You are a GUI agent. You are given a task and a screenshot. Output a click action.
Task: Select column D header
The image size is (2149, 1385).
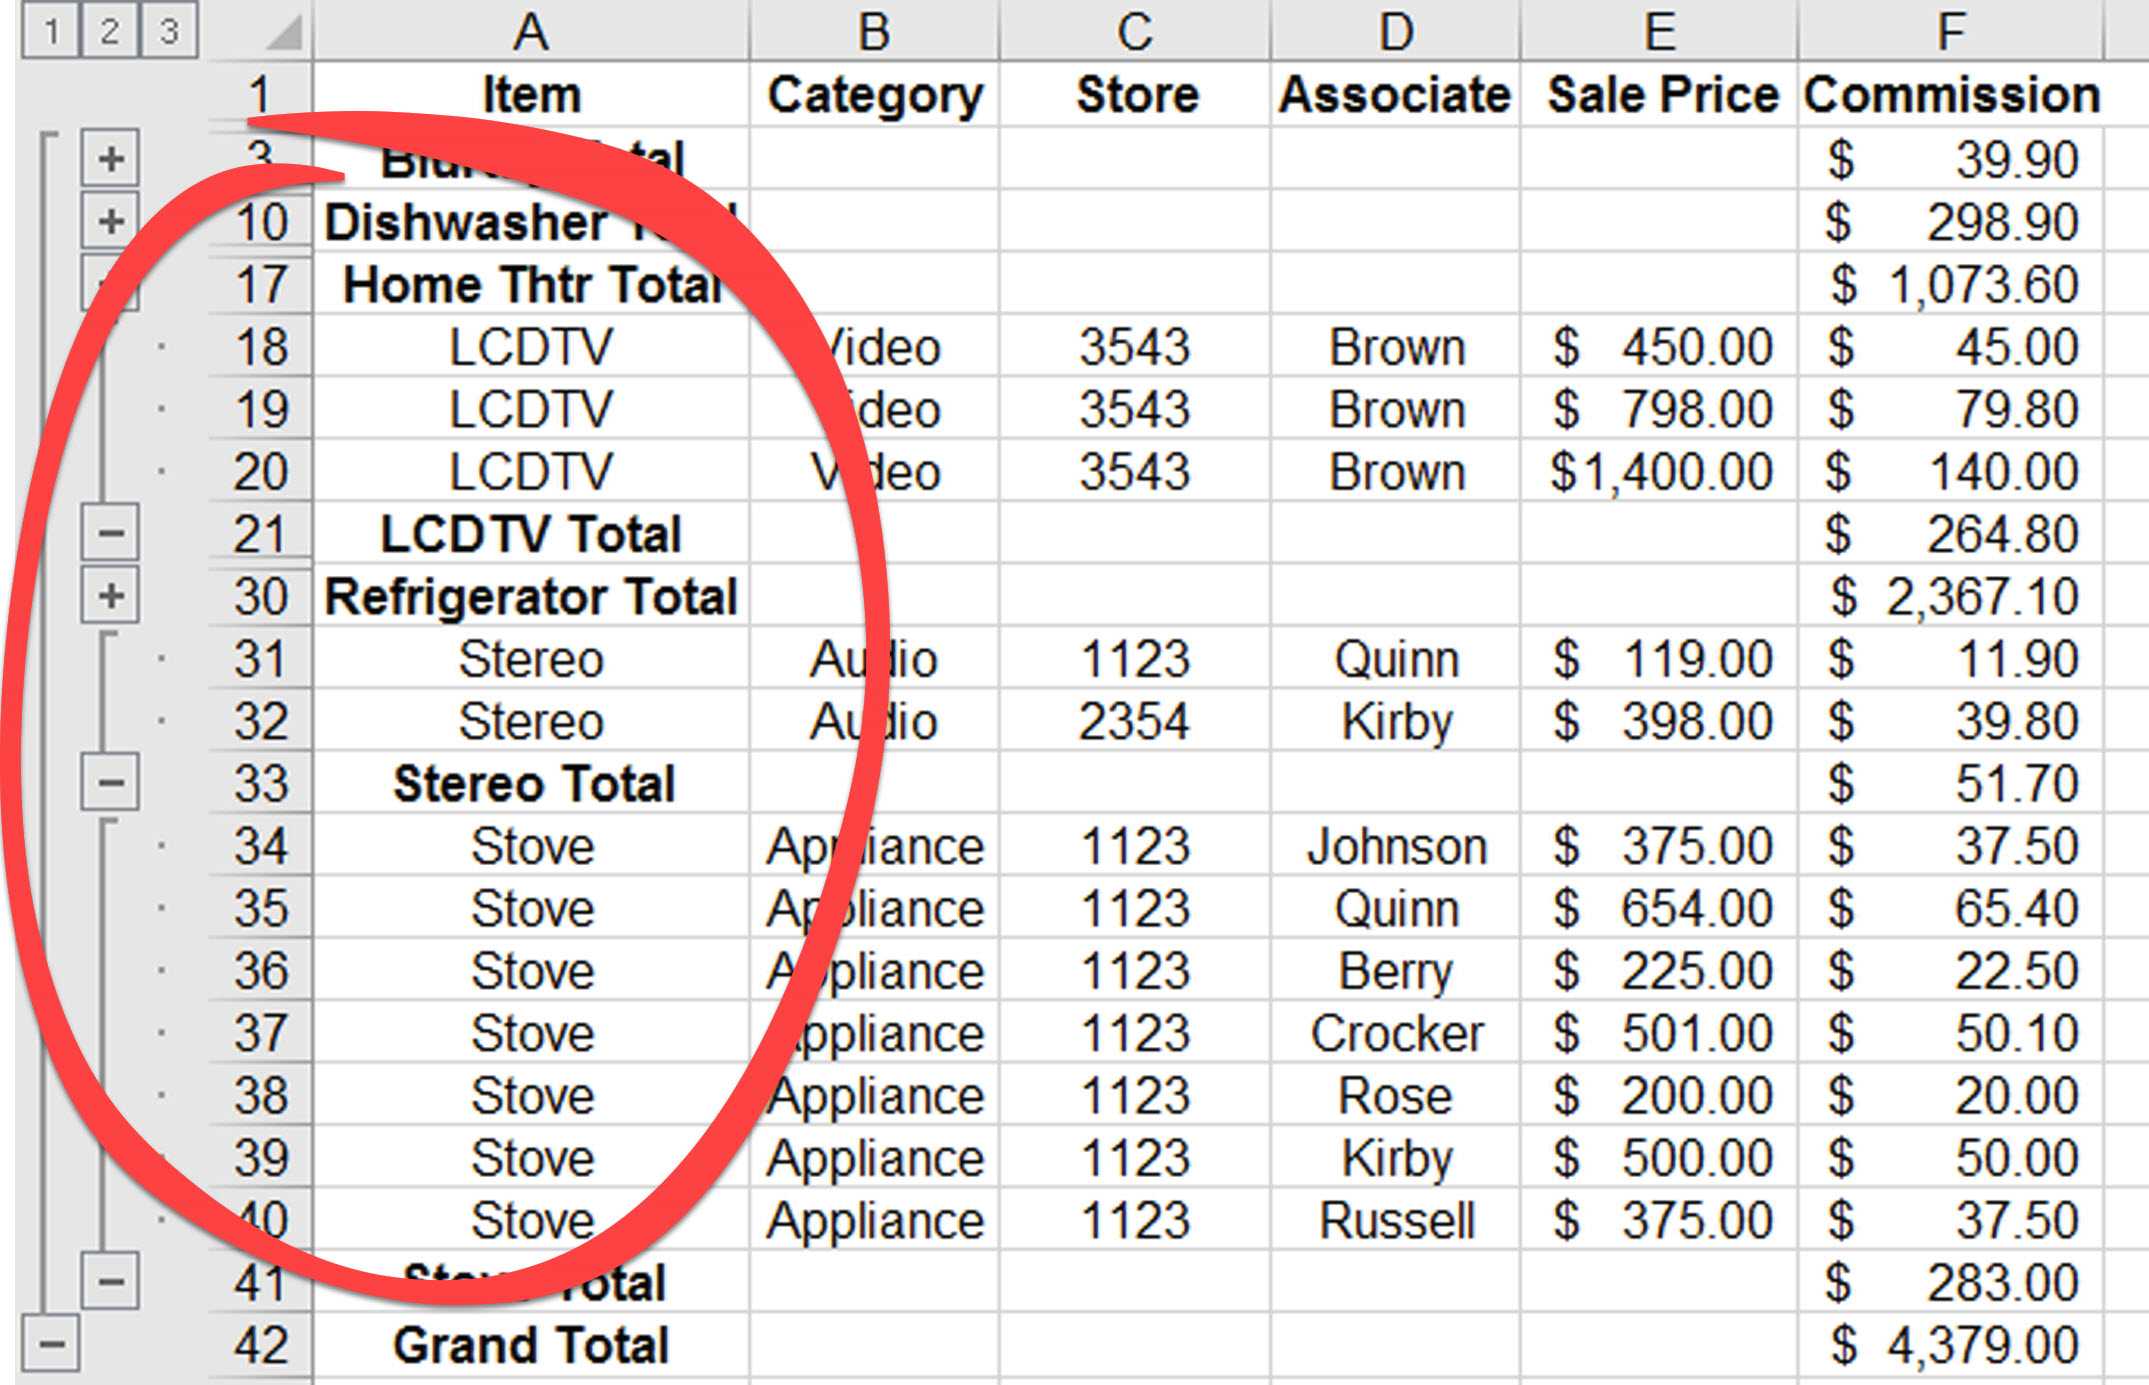tap(1396, 31)
